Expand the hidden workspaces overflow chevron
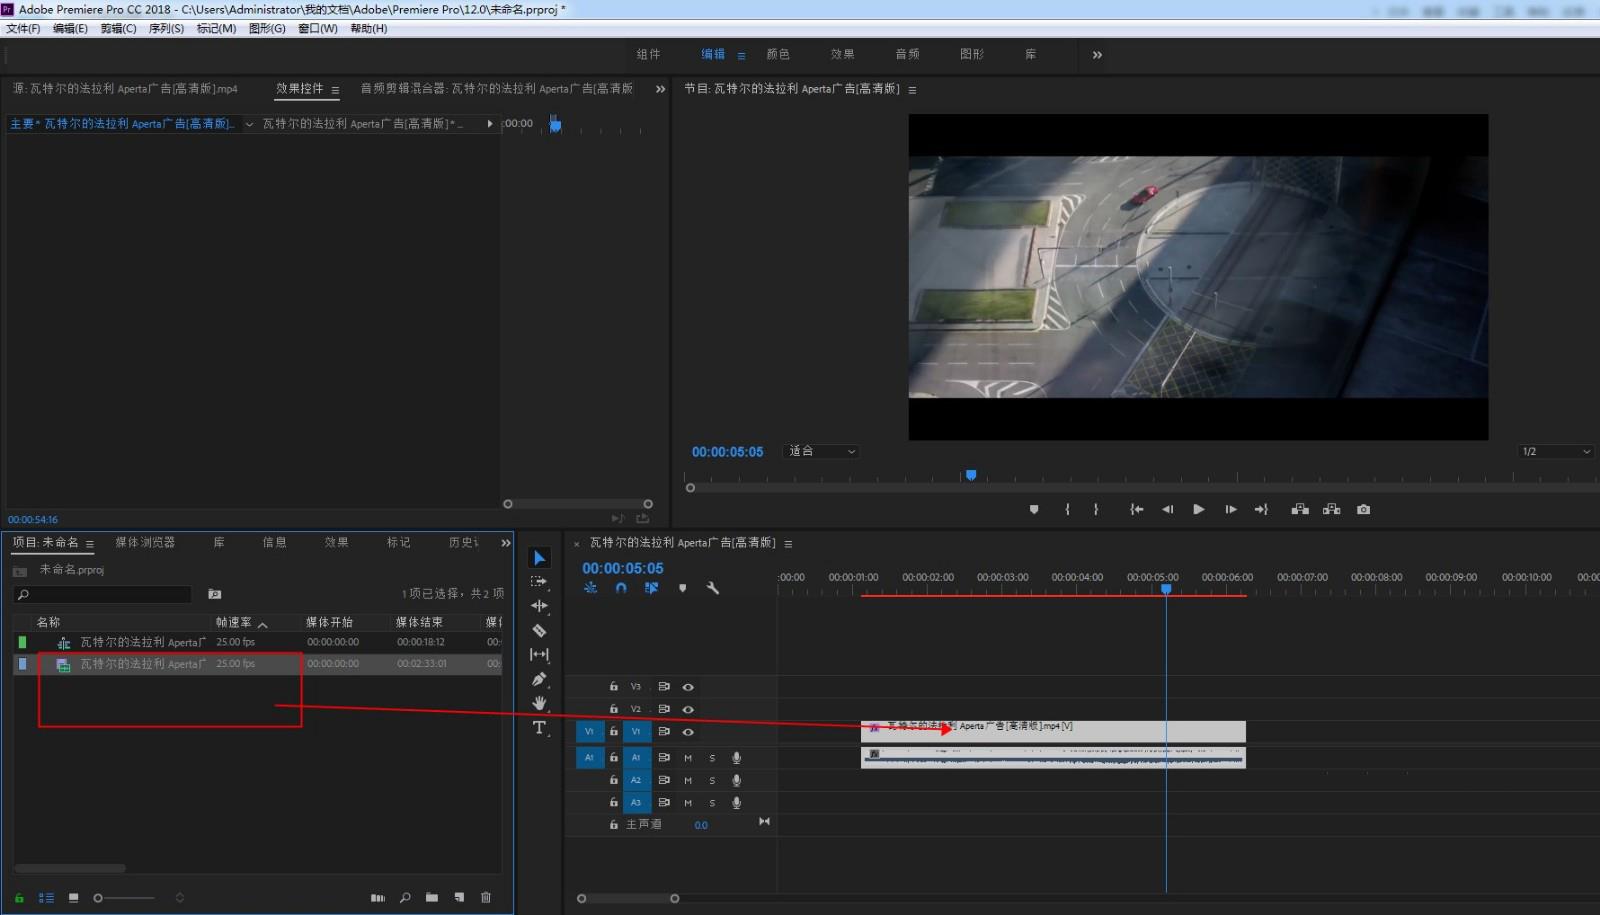Image resolution: width=1600 pixels, height=915 pixels. (1097, 55)
